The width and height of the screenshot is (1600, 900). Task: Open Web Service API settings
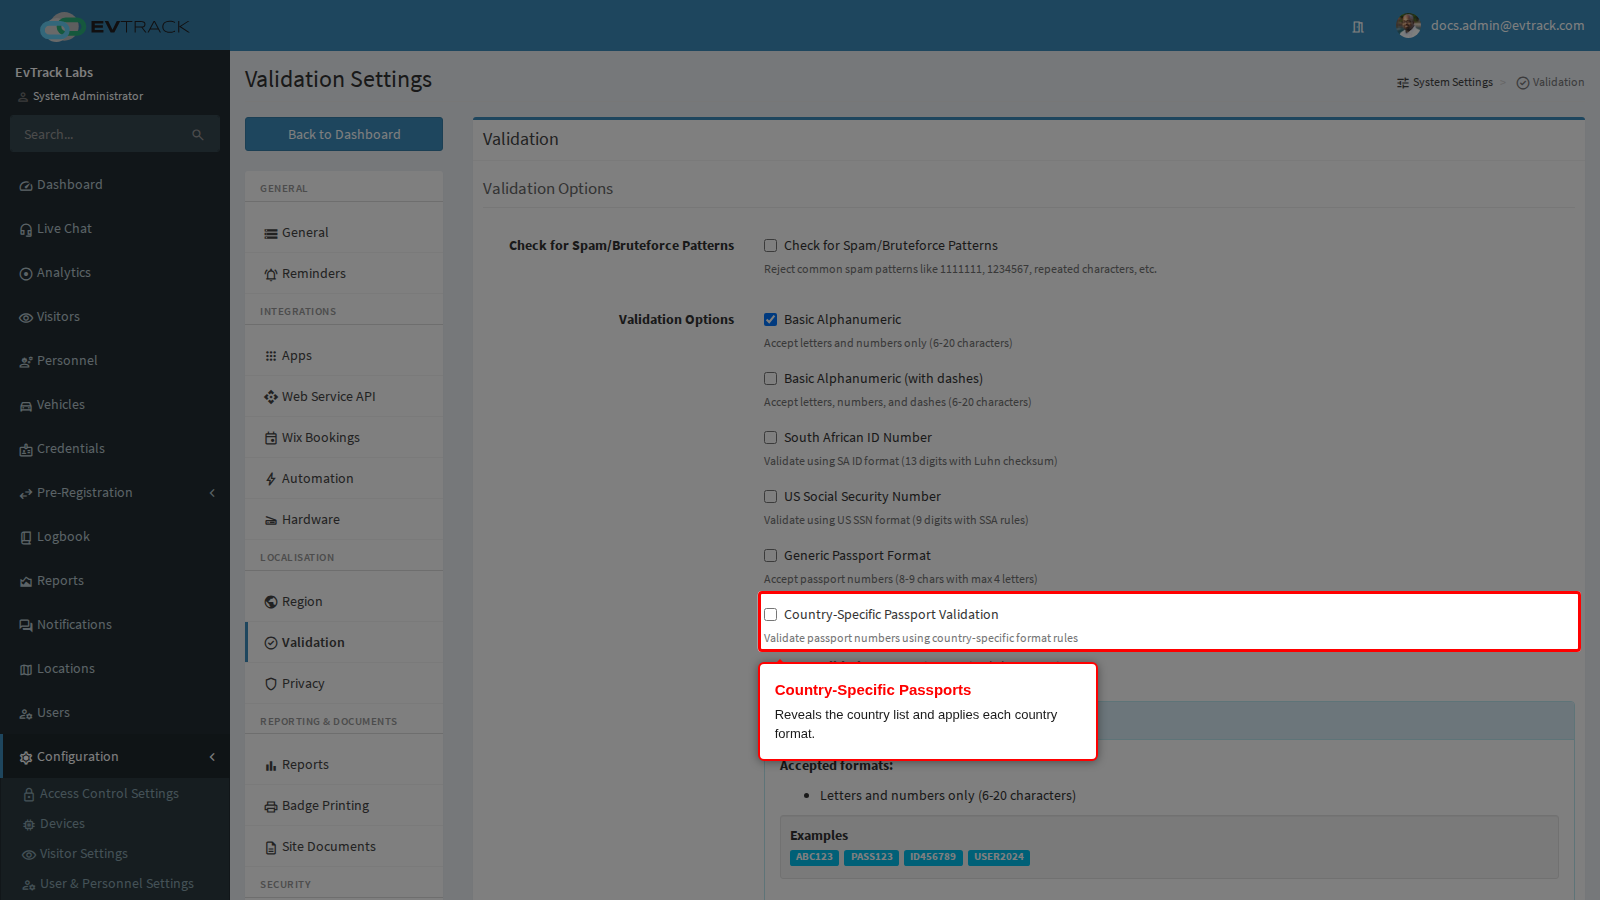[344, 397]
